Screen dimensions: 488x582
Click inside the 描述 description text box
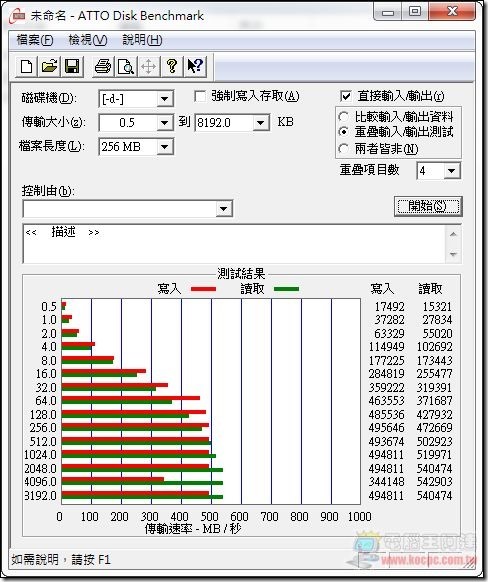click(x=235, y=244)
